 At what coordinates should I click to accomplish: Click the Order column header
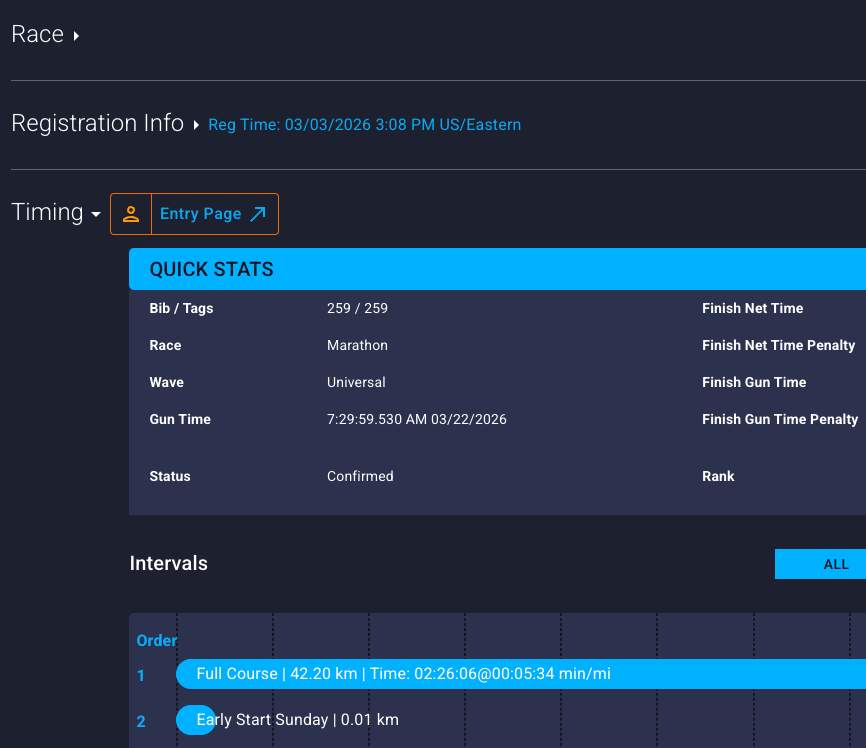pos(157,641)
